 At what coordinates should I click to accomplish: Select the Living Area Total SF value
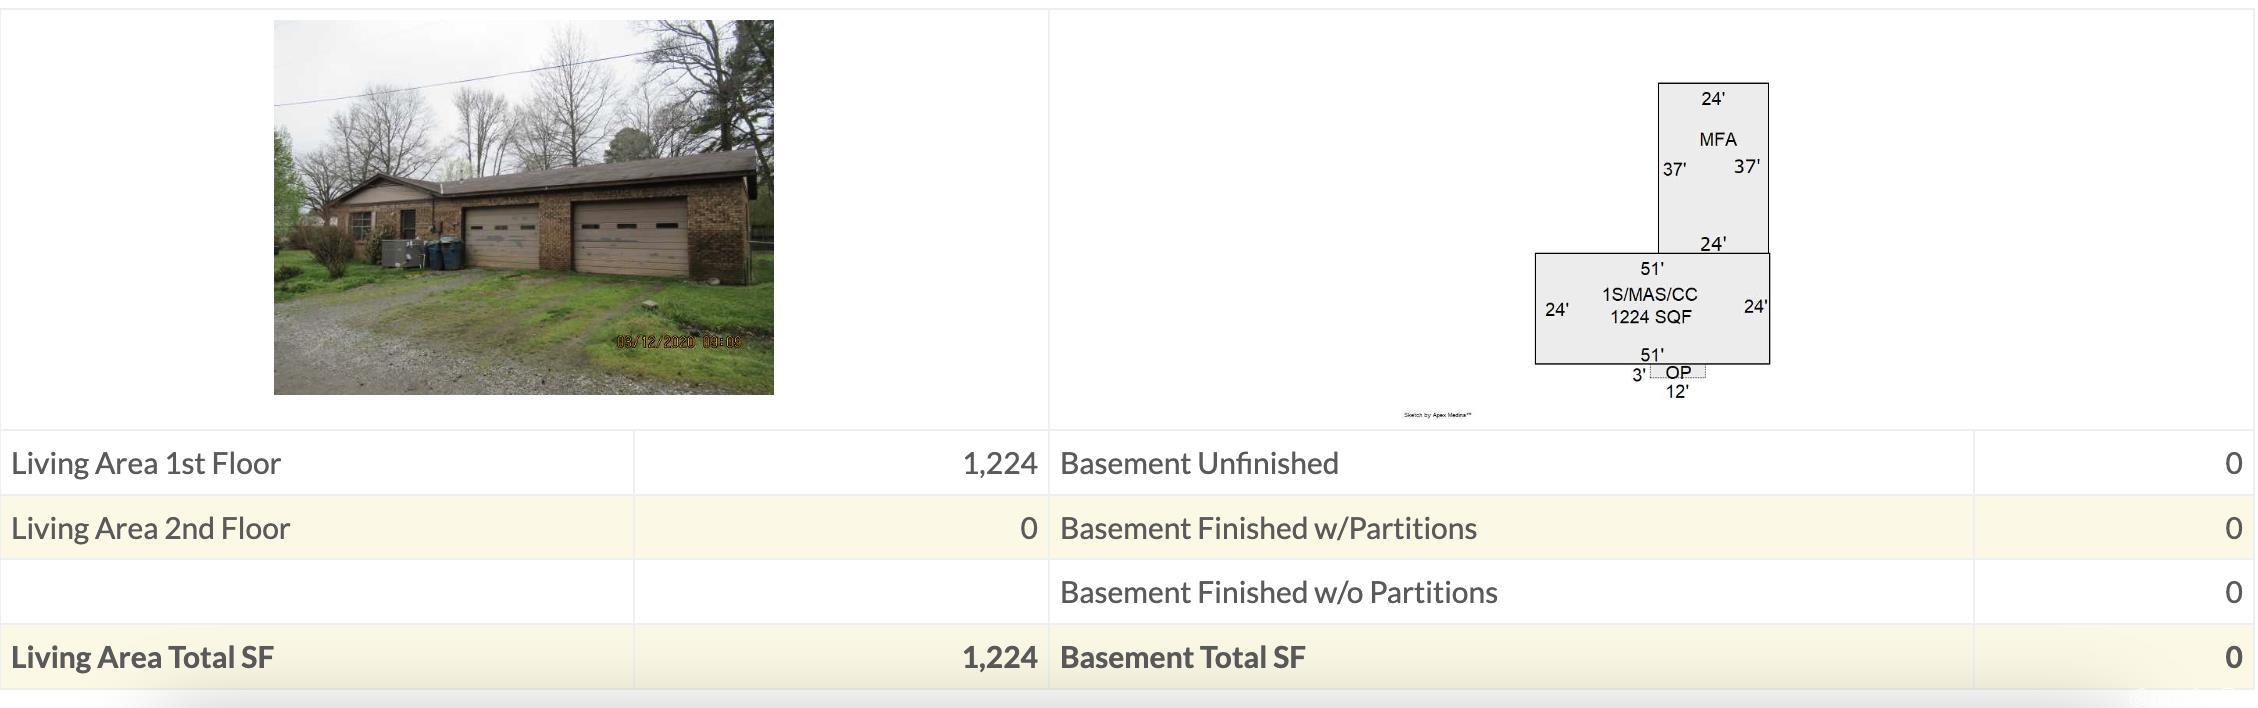click(999, 657)
